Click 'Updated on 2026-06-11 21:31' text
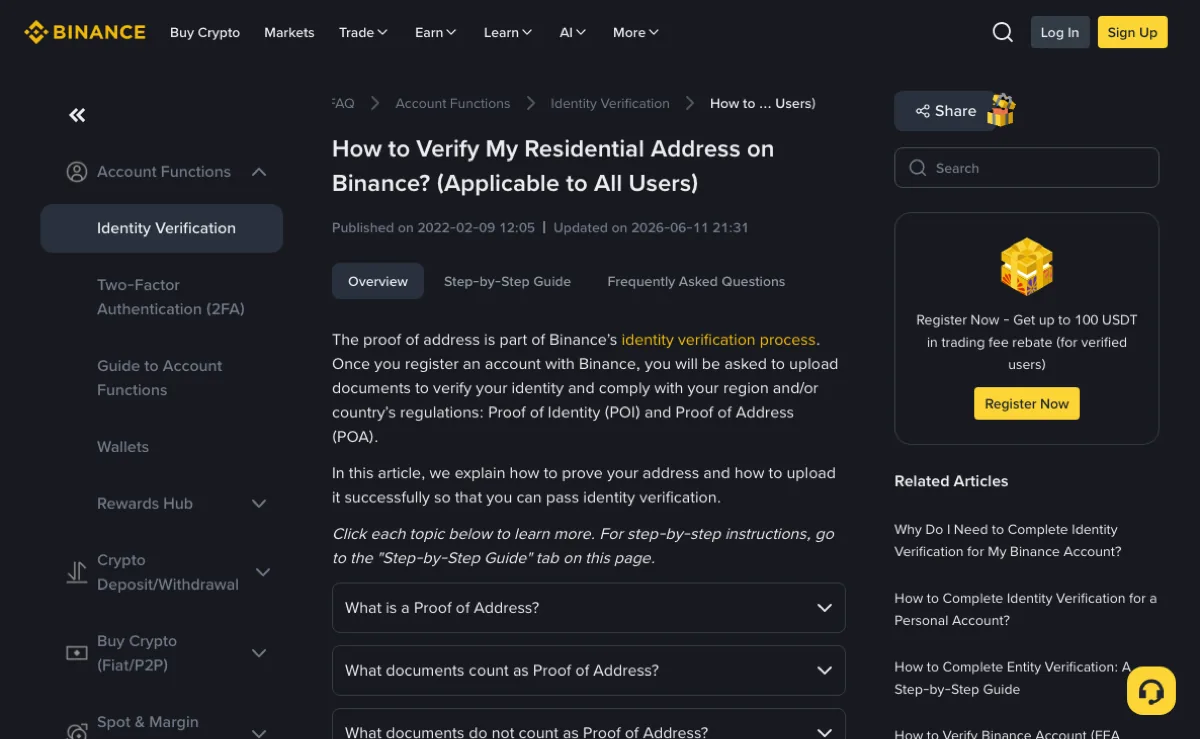 (x=651, y=228)
